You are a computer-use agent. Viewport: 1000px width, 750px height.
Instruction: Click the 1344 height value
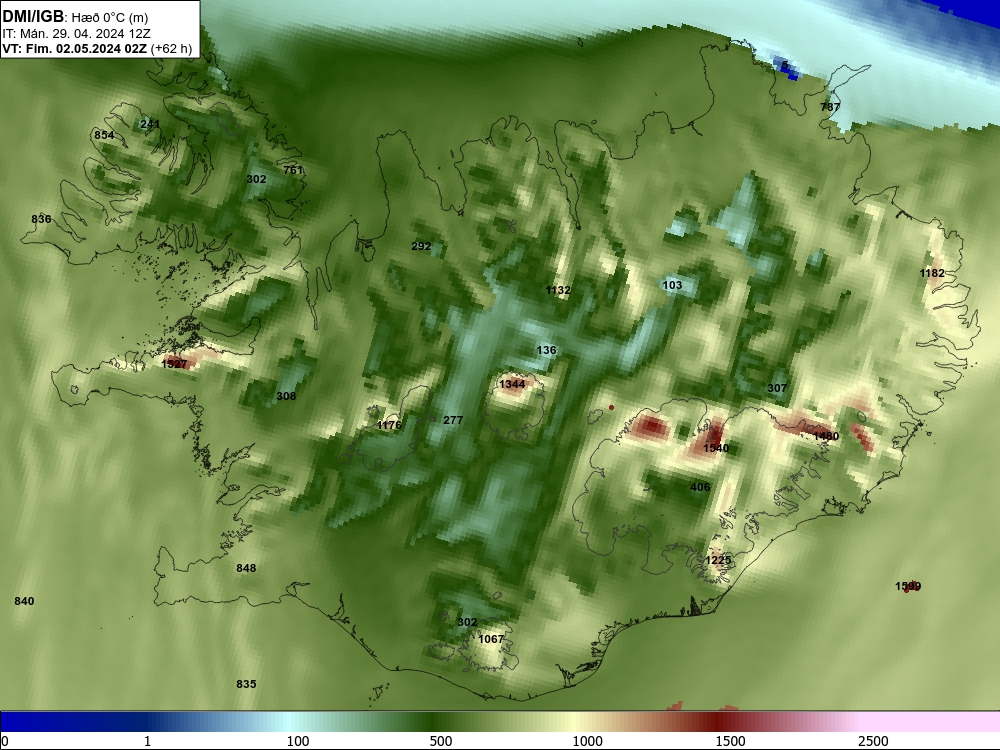512,383
